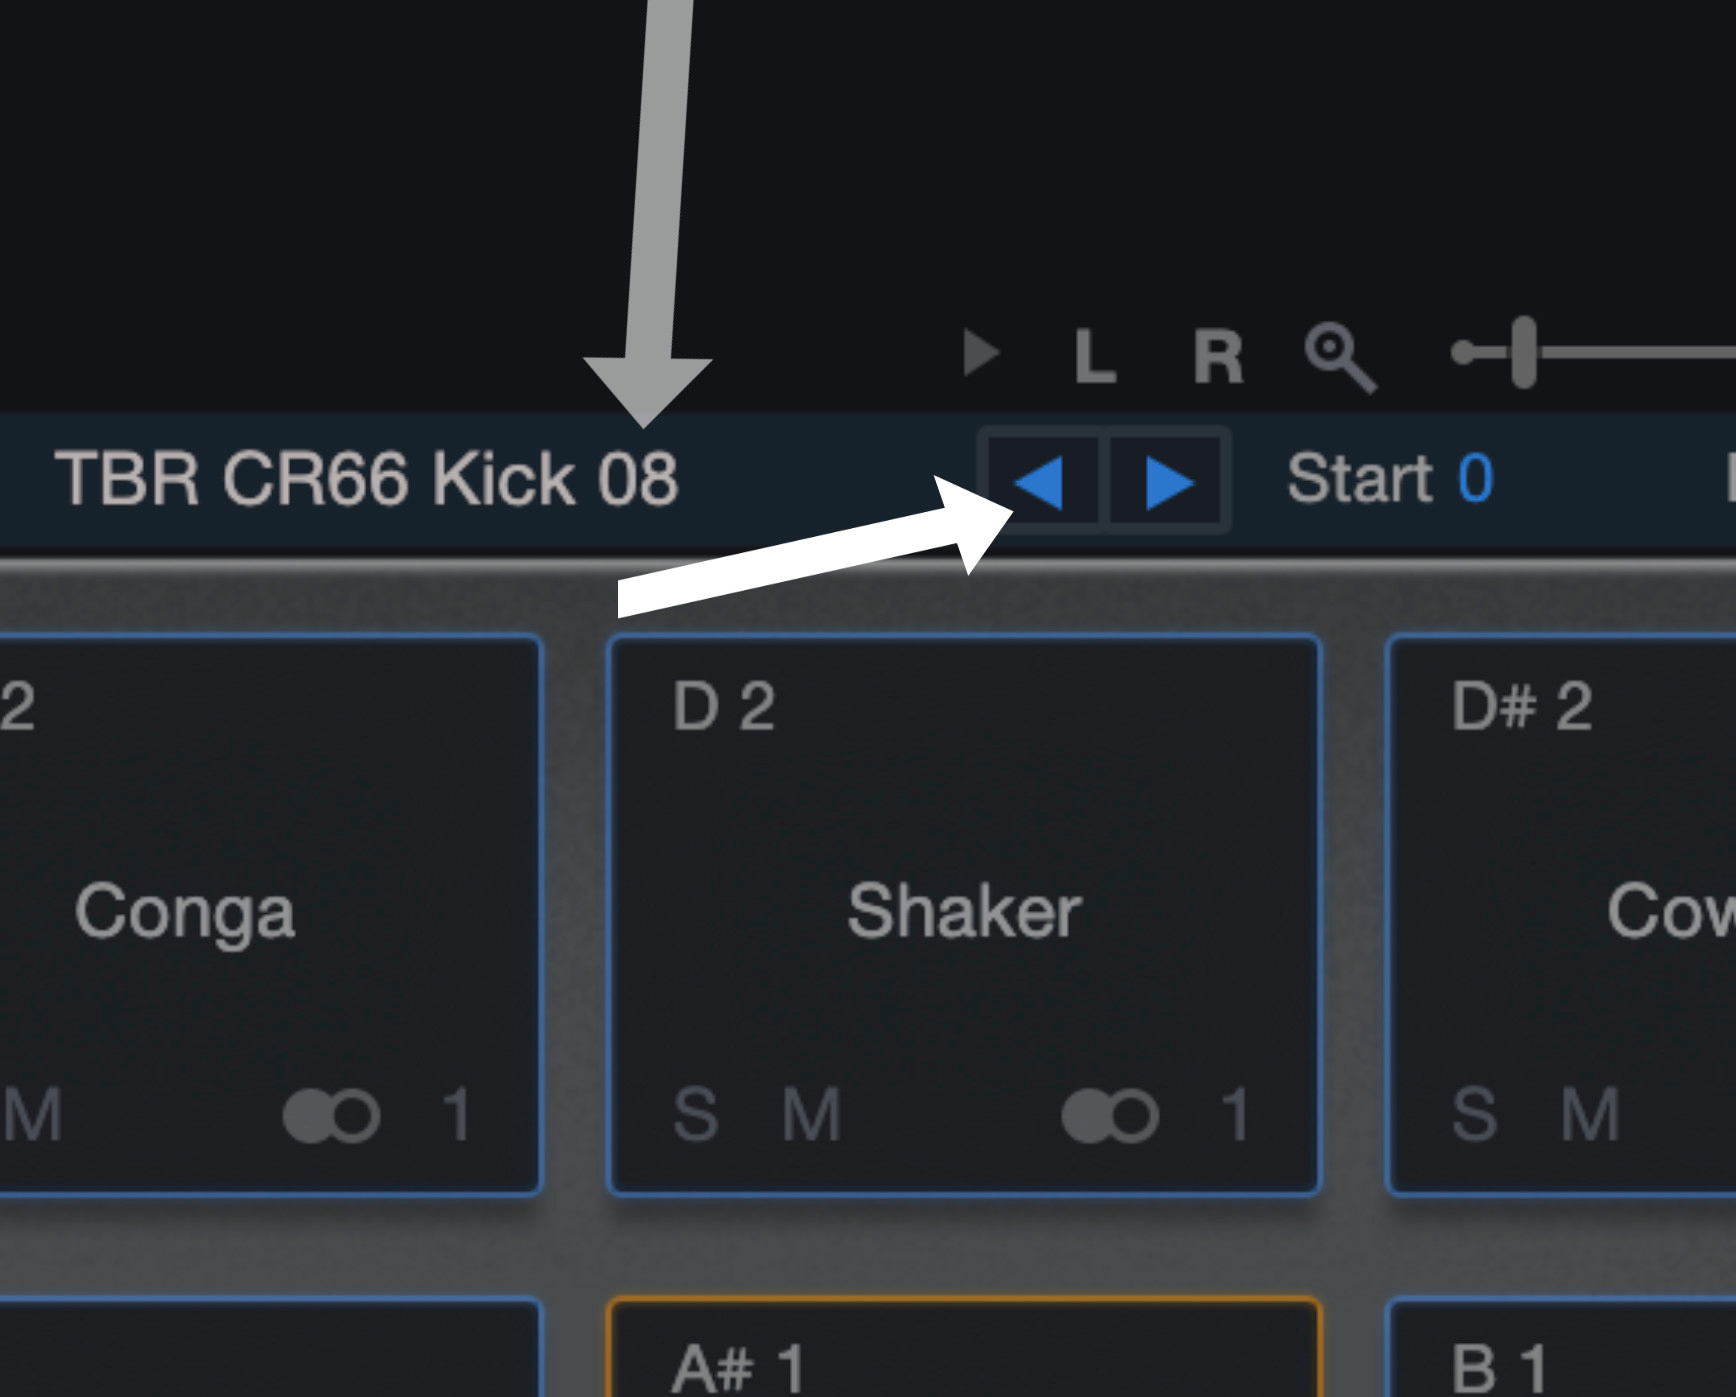
Task: Select the Shaker pad
Action: click(964, 910)
